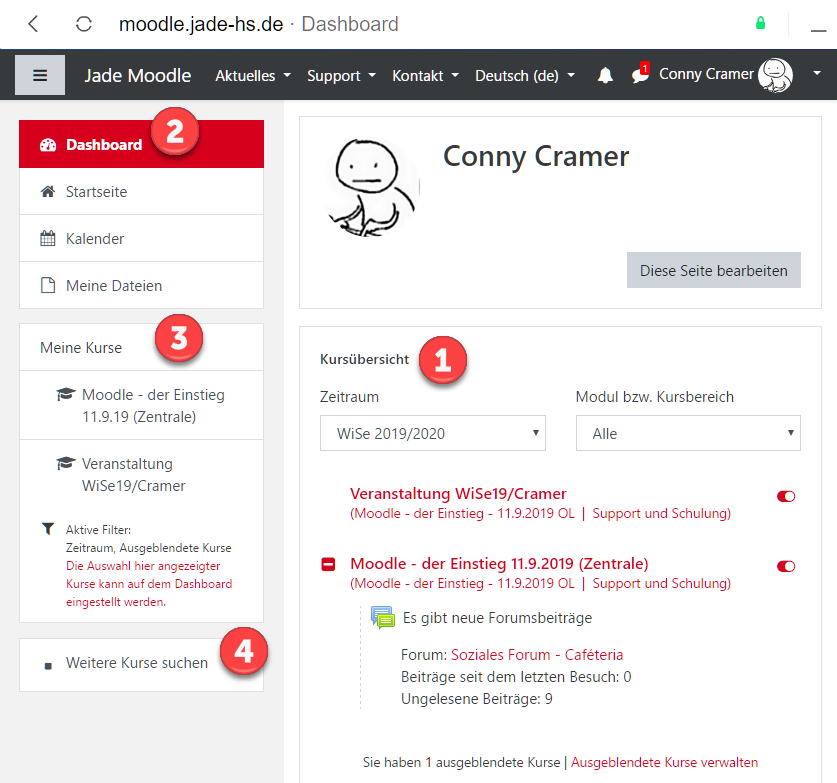Click 'Ungelesene Beiträge: 9' text
This screenshot has height=783, width=837.
(477, 699)
